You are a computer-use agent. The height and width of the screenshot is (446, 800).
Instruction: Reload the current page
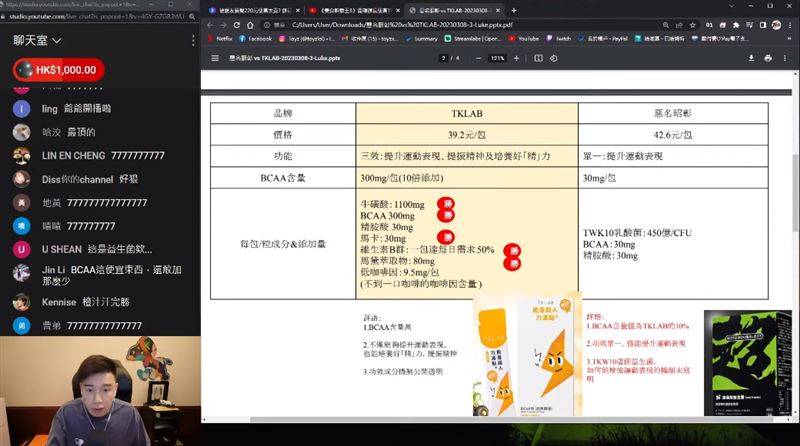(x=237, y=24)
